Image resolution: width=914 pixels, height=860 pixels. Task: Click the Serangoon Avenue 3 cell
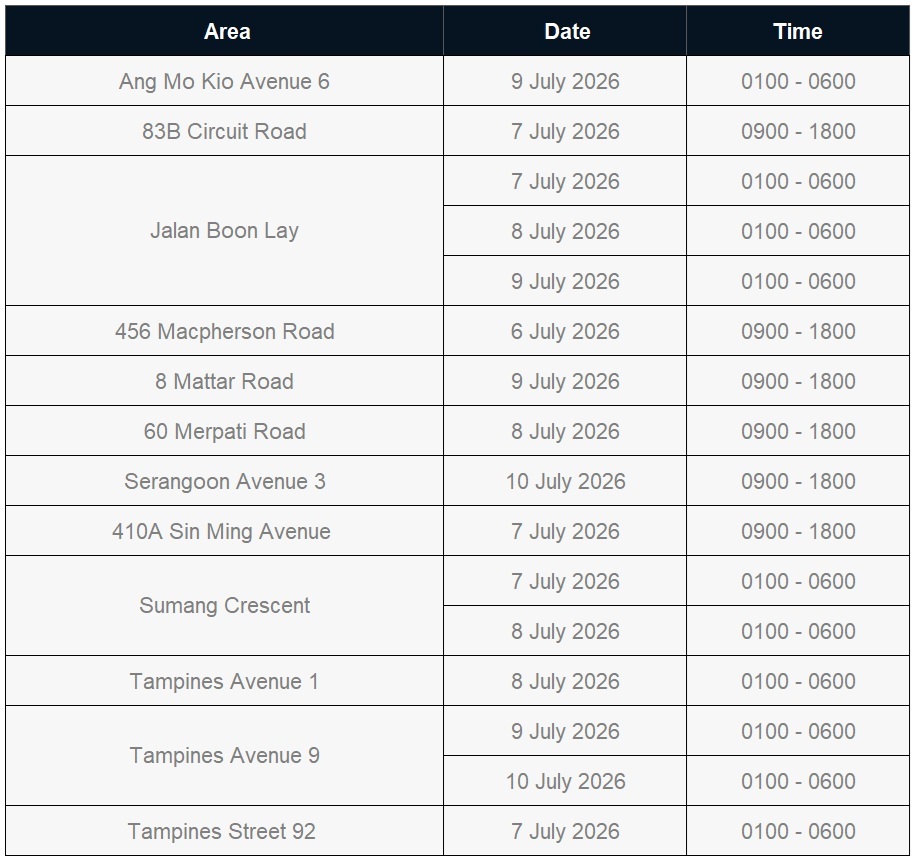[x=224, y=482]
